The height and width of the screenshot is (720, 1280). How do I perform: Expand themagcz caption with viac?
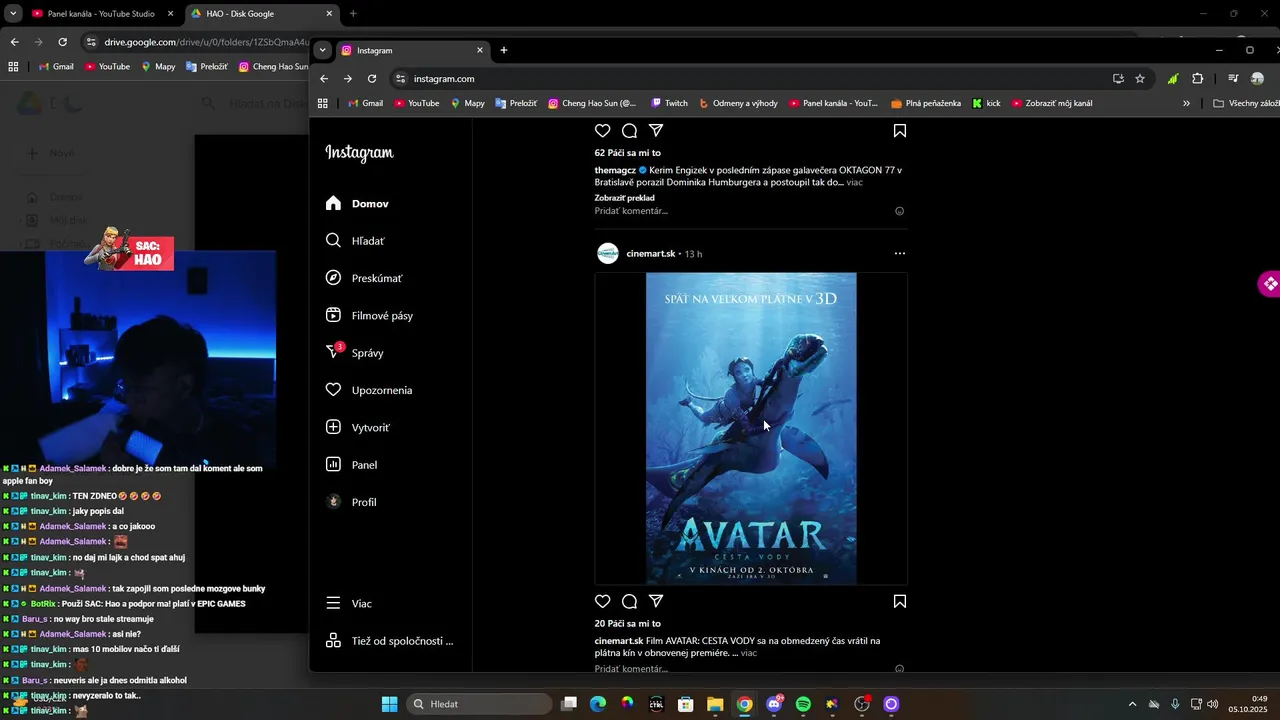[855, 183]
